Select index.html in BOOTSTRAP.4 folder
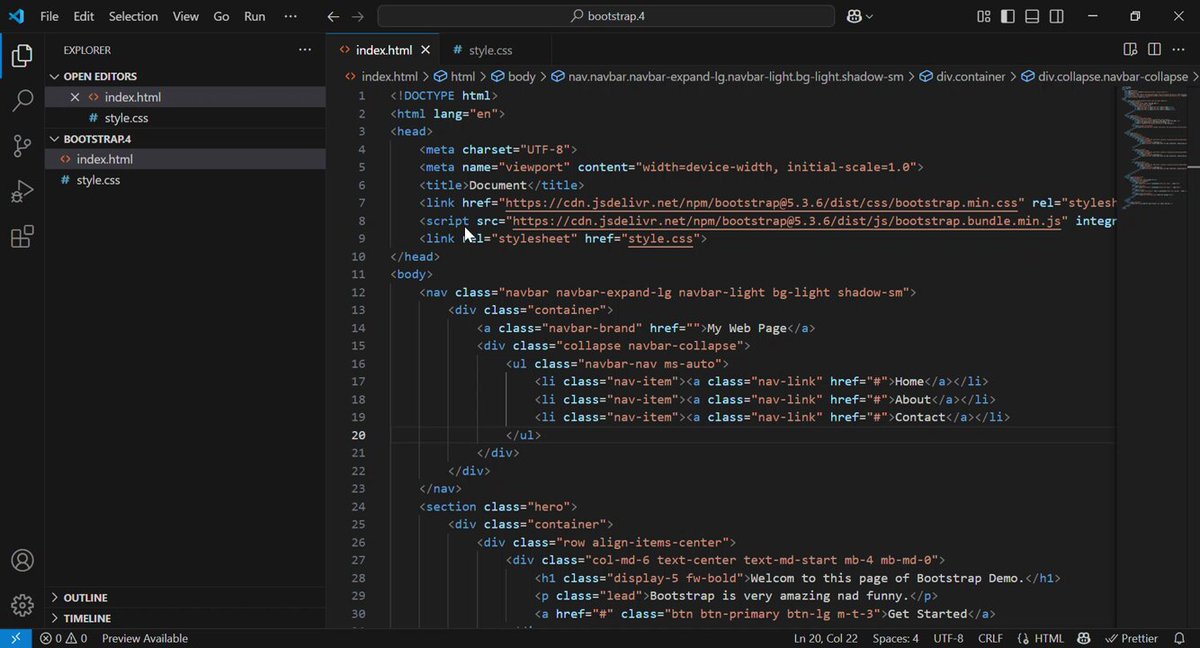 click(x=185, y=159)
